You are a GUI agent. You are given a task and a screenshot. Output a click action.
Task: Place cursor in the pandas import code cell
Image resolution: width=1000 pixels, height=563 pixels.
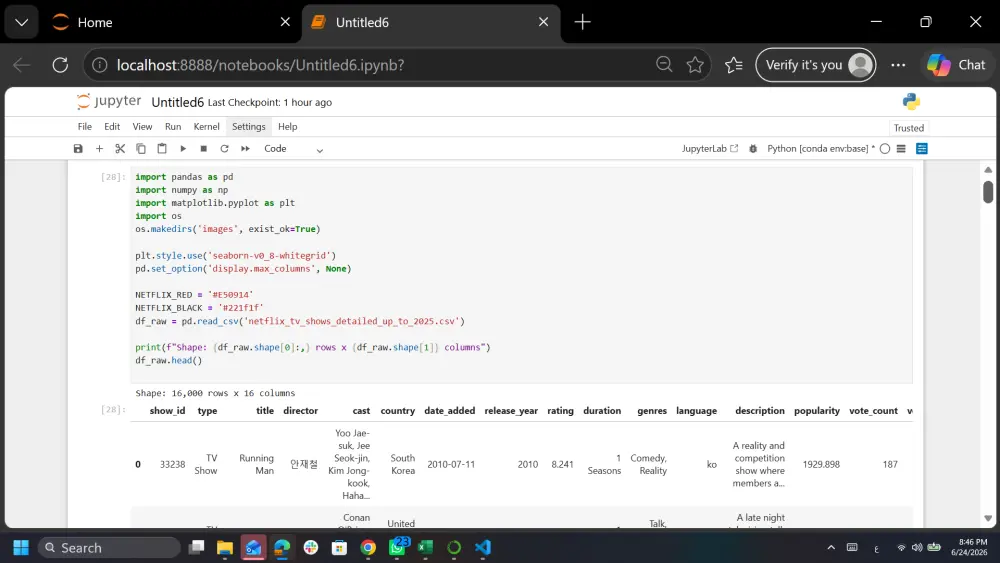[521, 275]
